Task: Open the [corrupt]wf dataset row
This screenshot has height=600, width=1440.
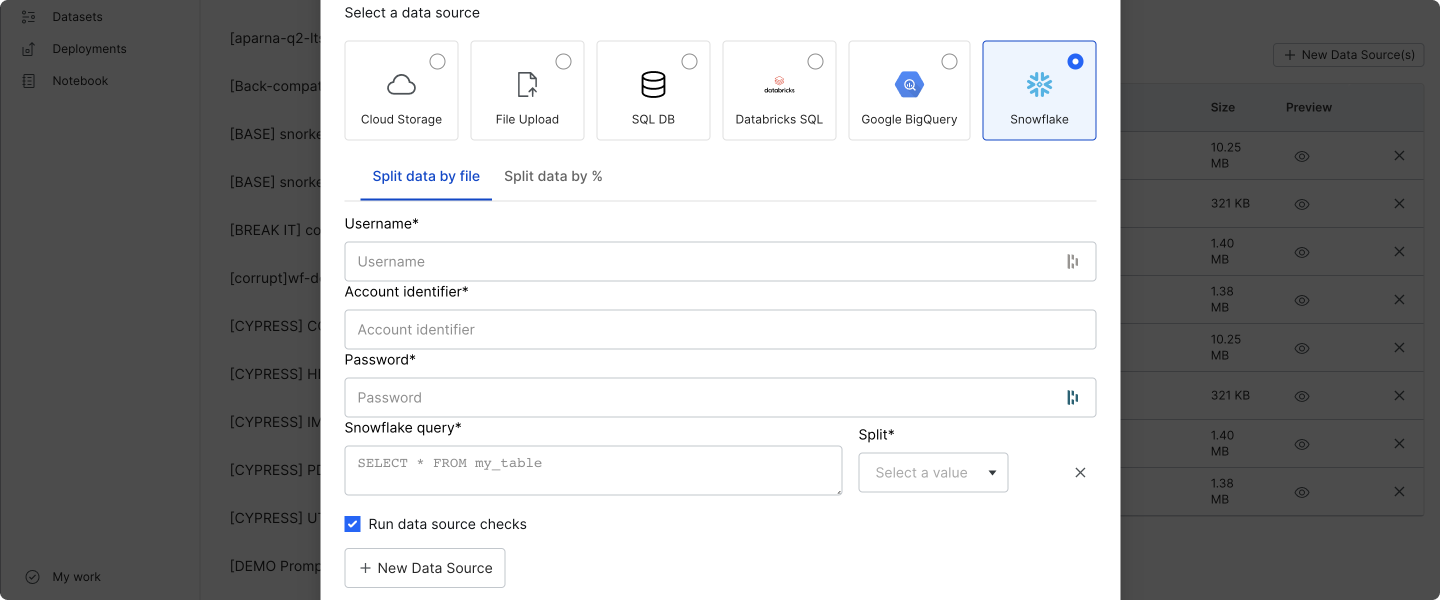Action: (x=275, y=278)
